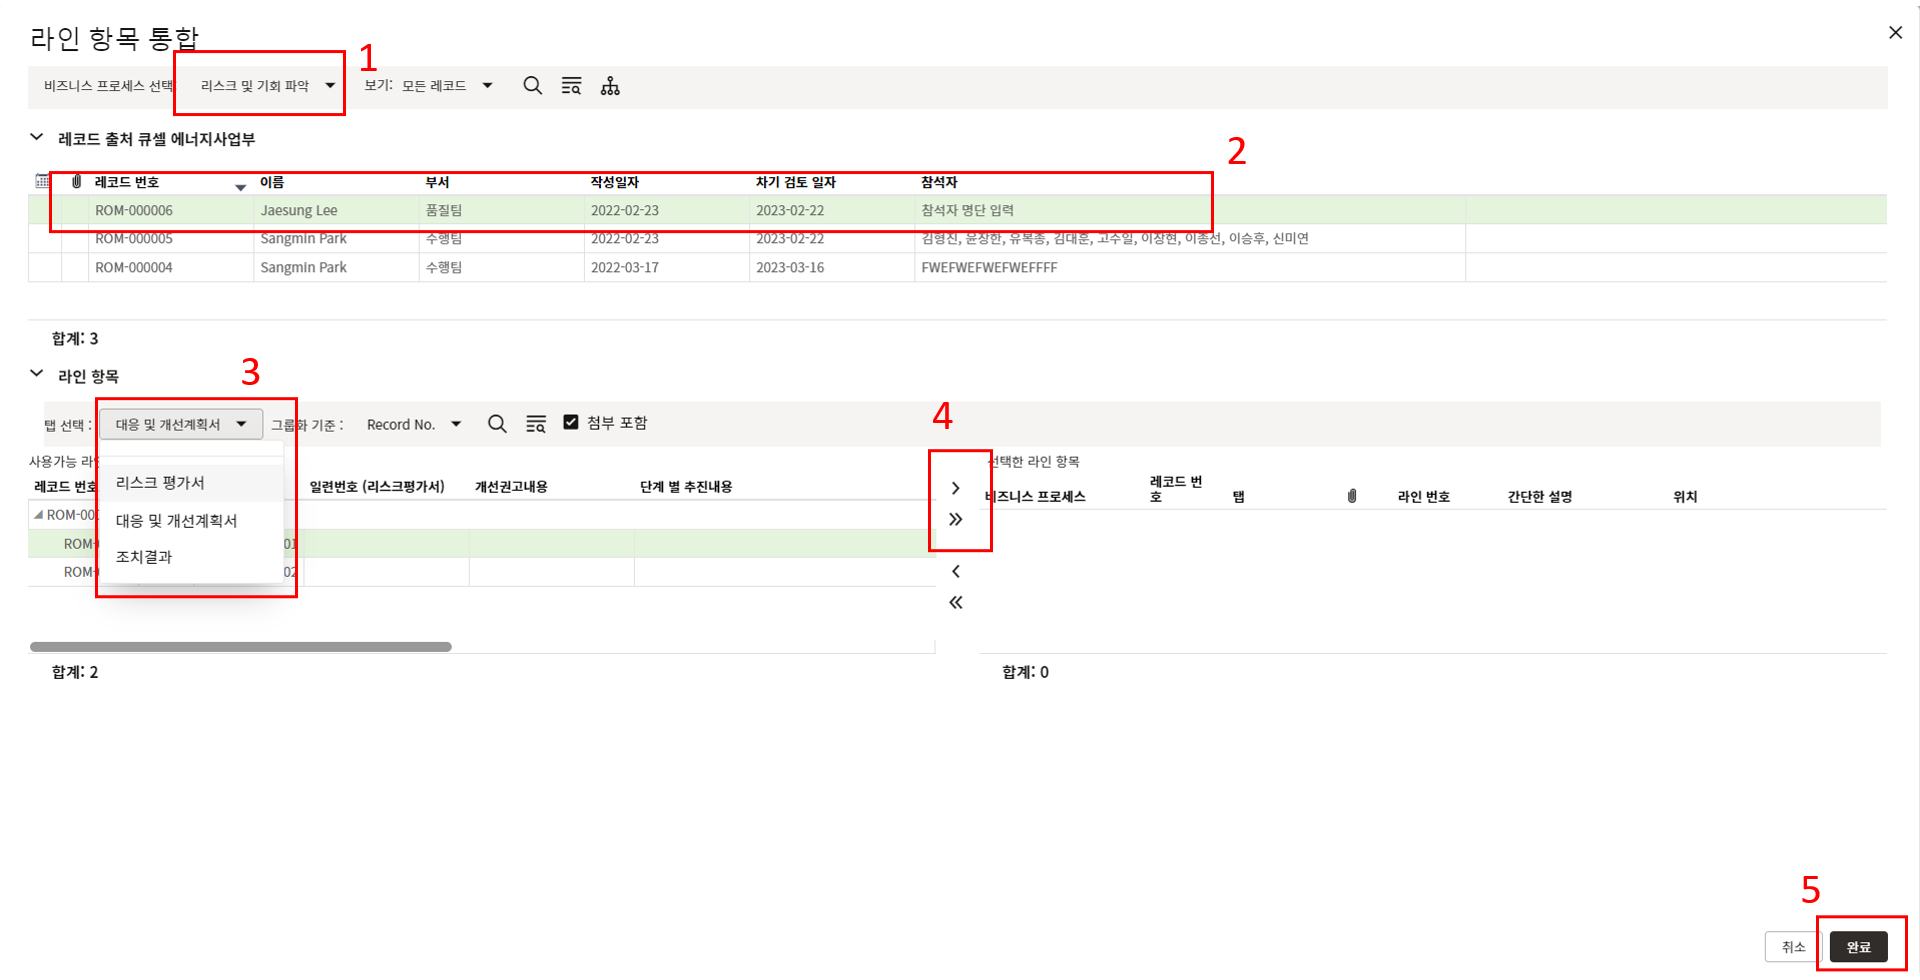Select 리스크 평가서 from the tab list

click(x=160, y=483)
